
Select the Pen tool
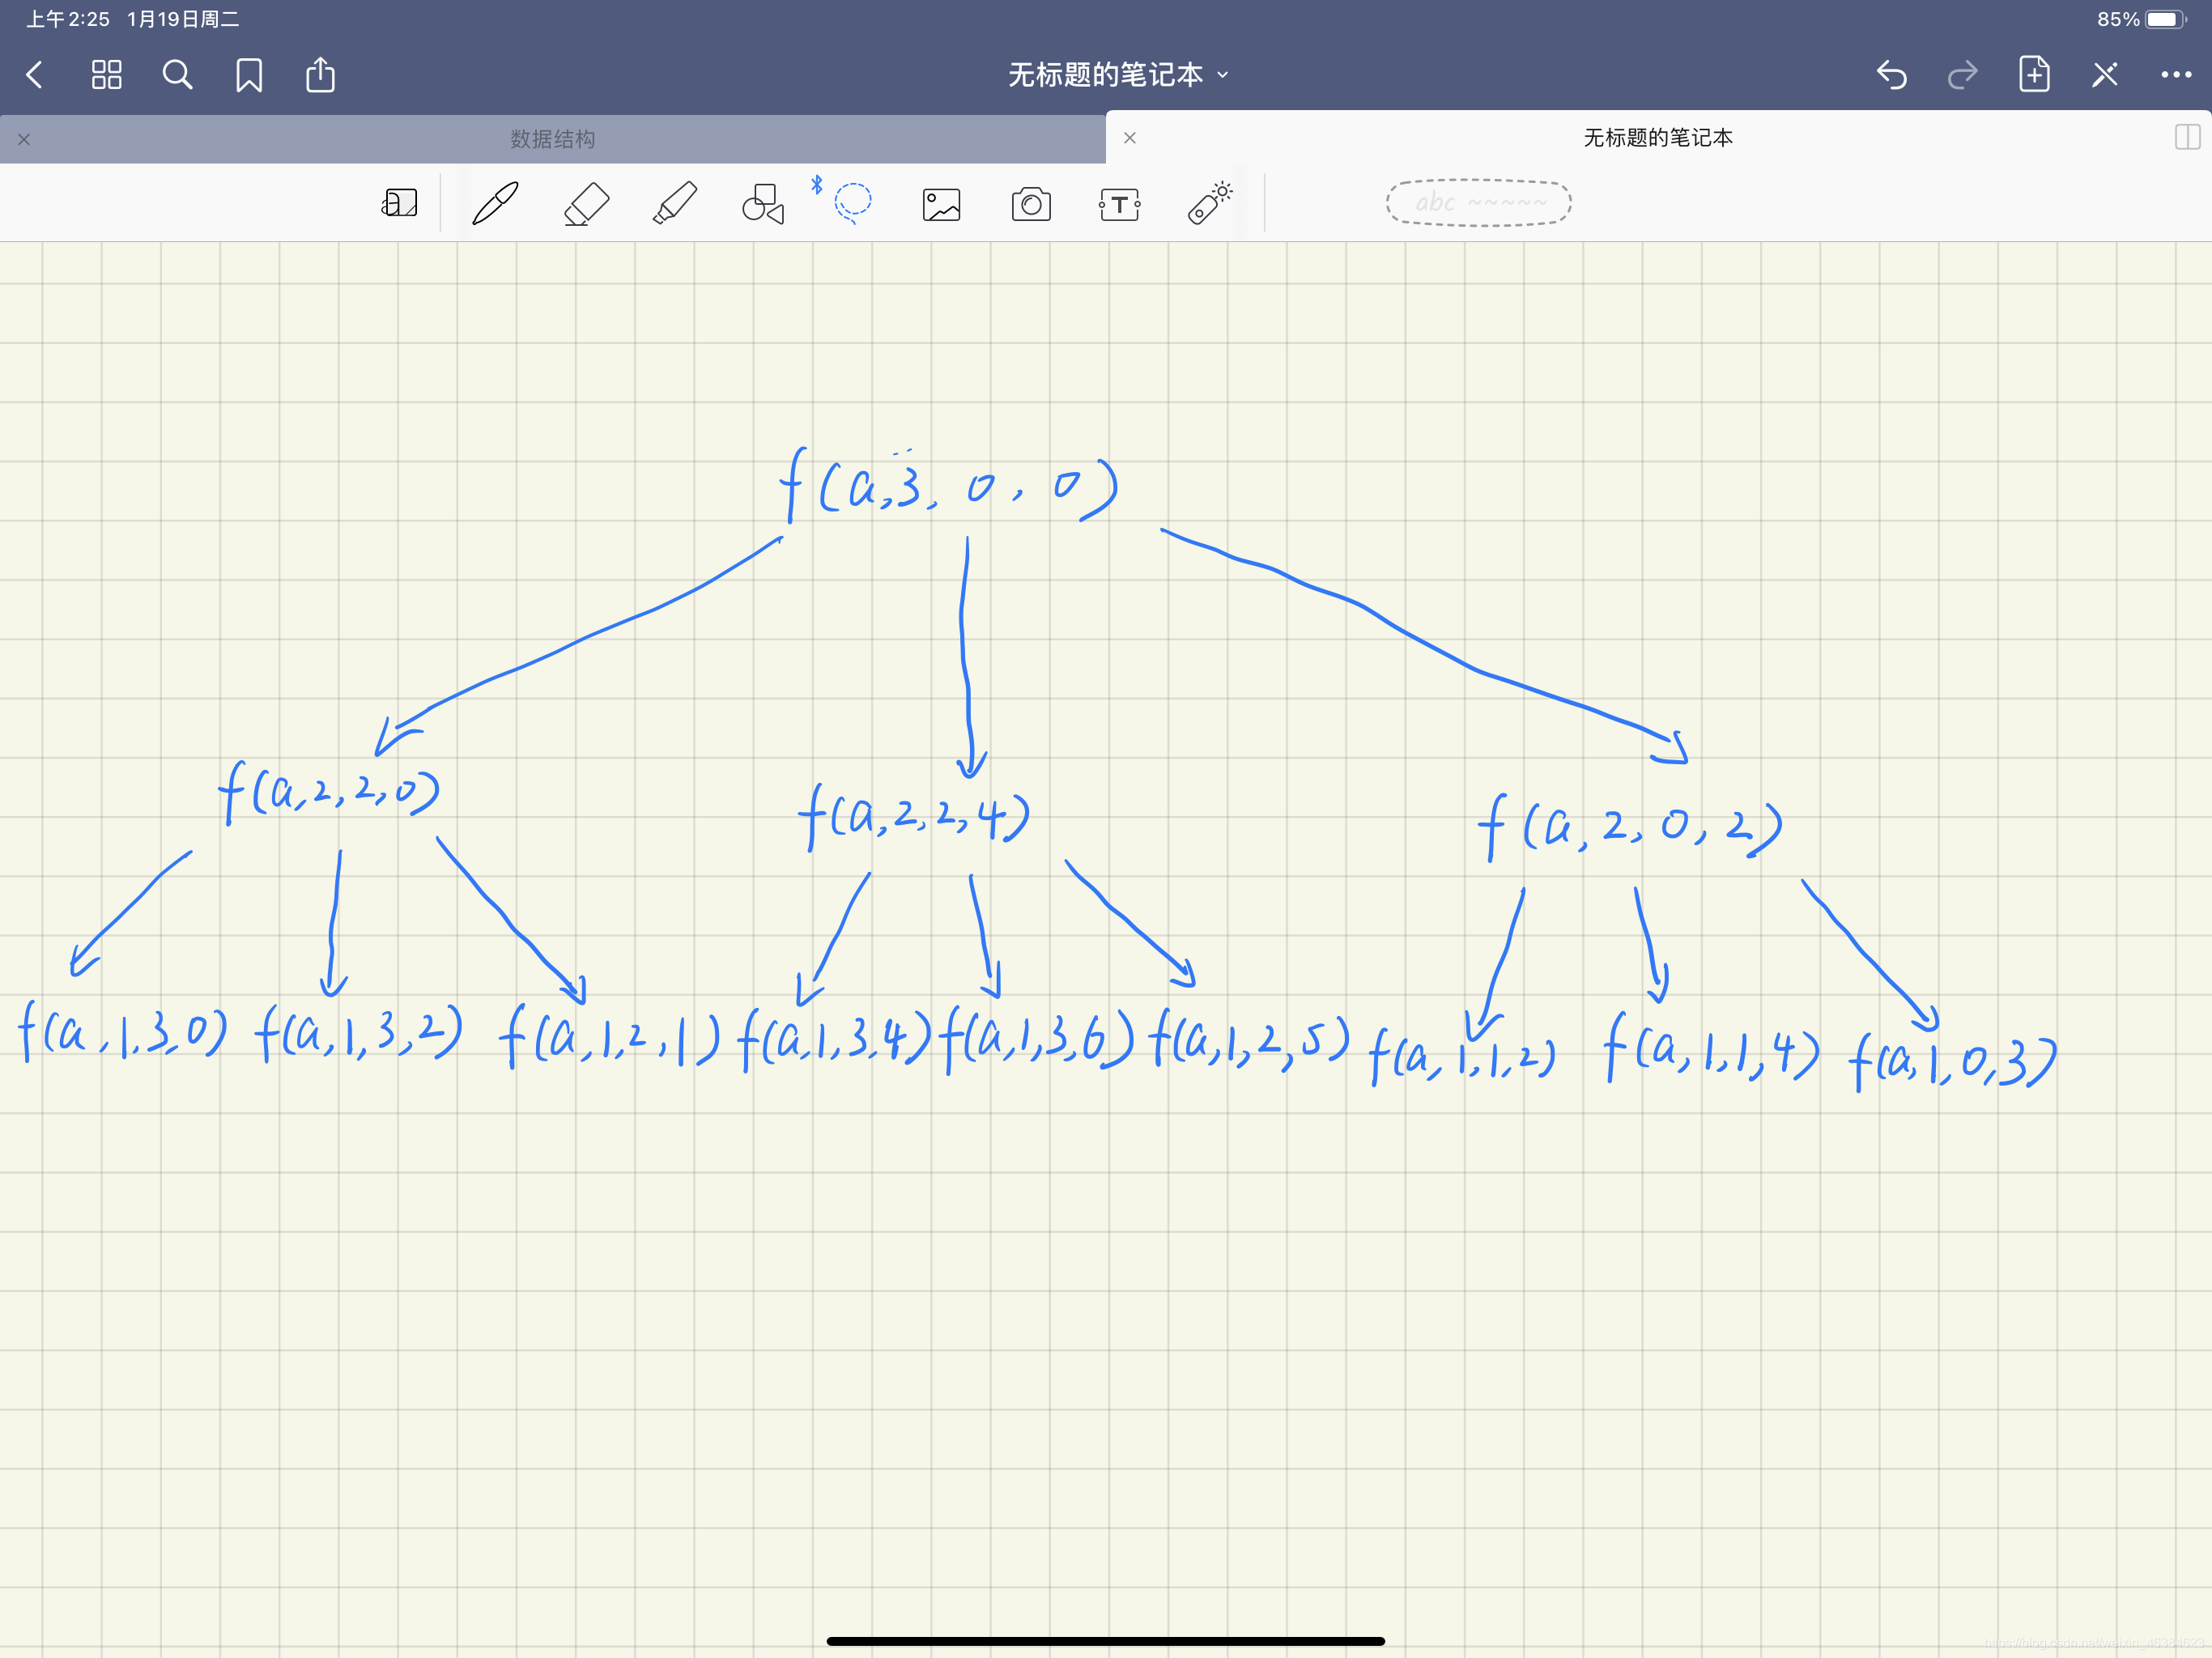(x=495, y=204)
